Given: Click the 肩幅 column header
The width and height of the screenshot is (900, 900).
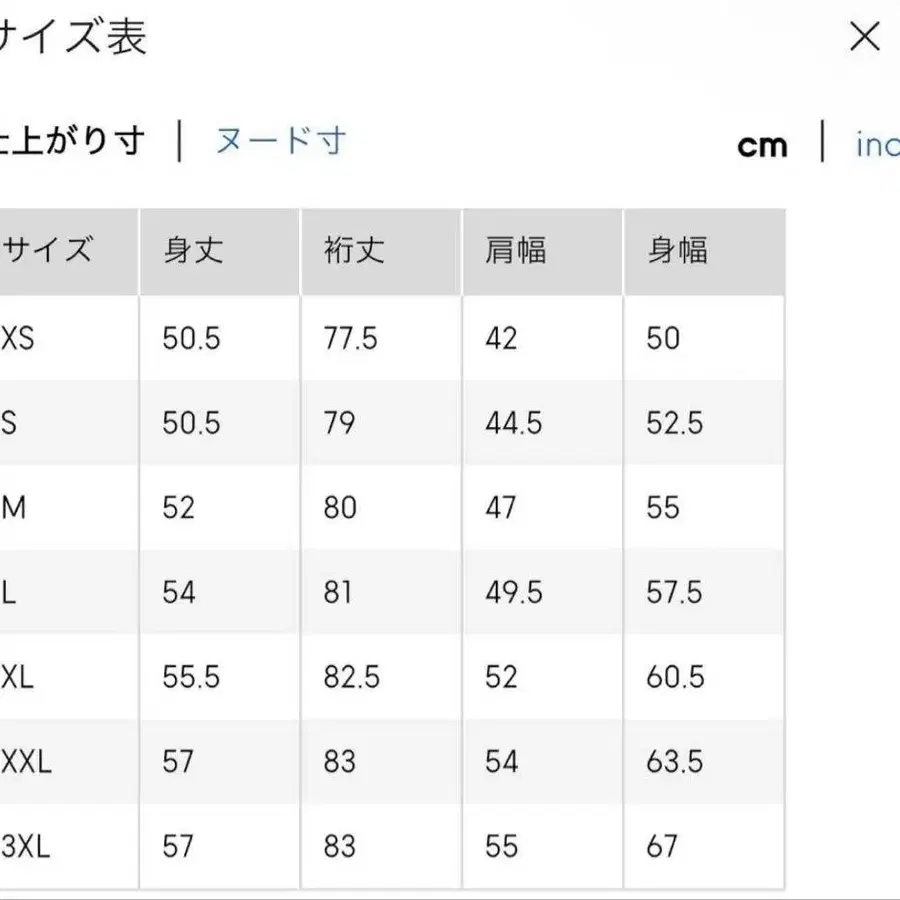Looking at the screenshot, I should tap(515, 251).
